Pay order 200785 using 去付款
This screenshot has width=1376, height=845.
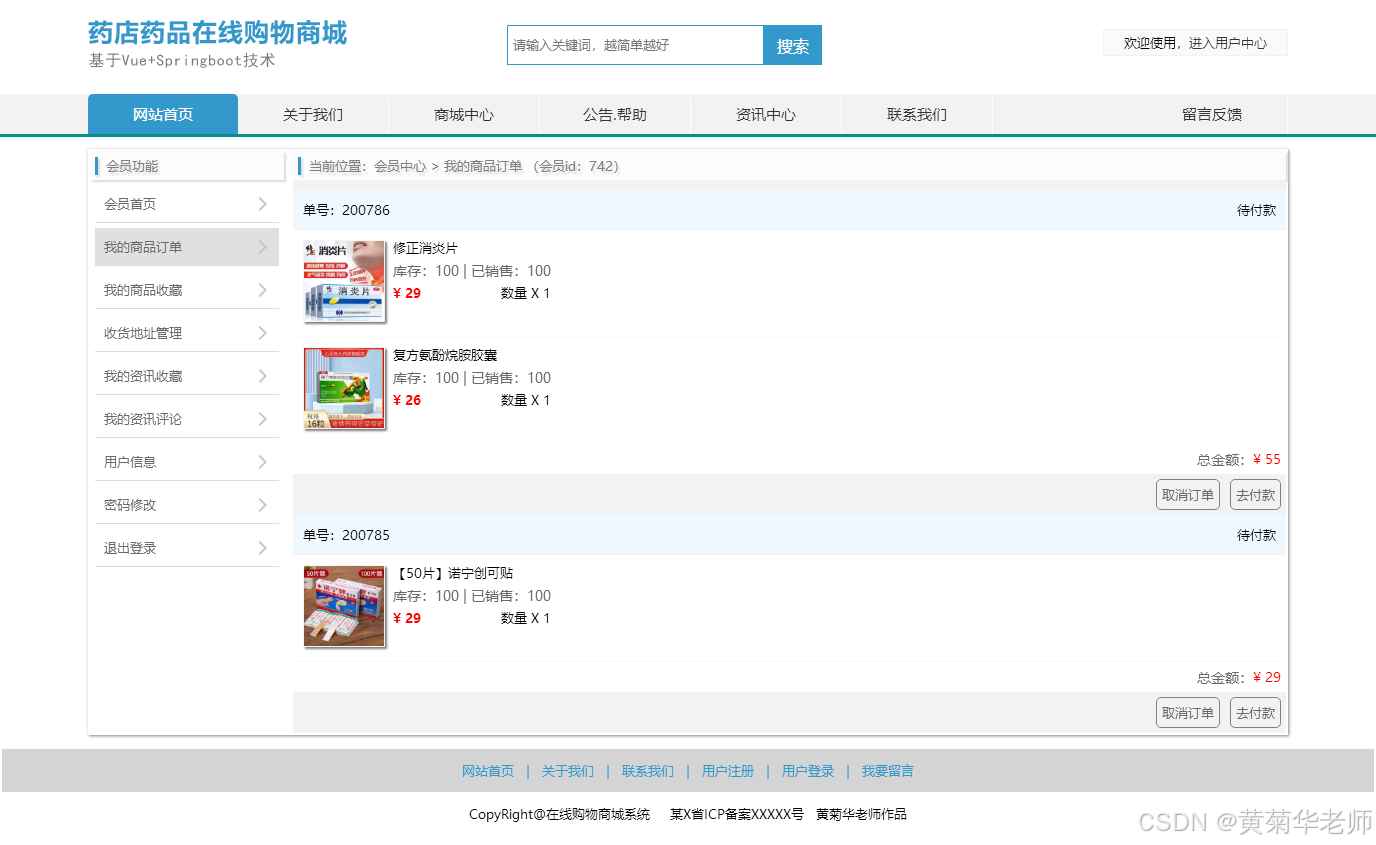point(1255,712)
